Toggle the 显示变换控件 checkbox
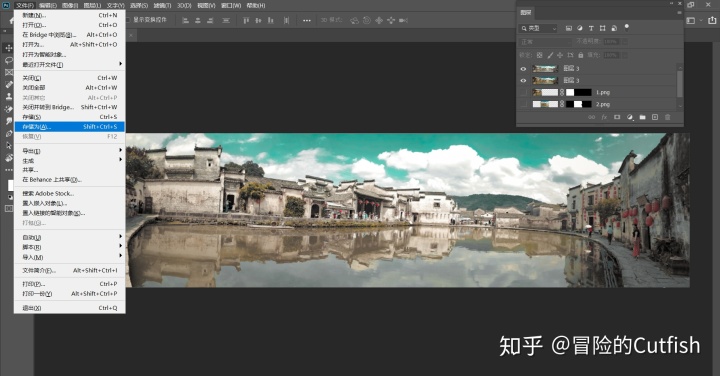 pyautogui.click(x=129, y=20)
